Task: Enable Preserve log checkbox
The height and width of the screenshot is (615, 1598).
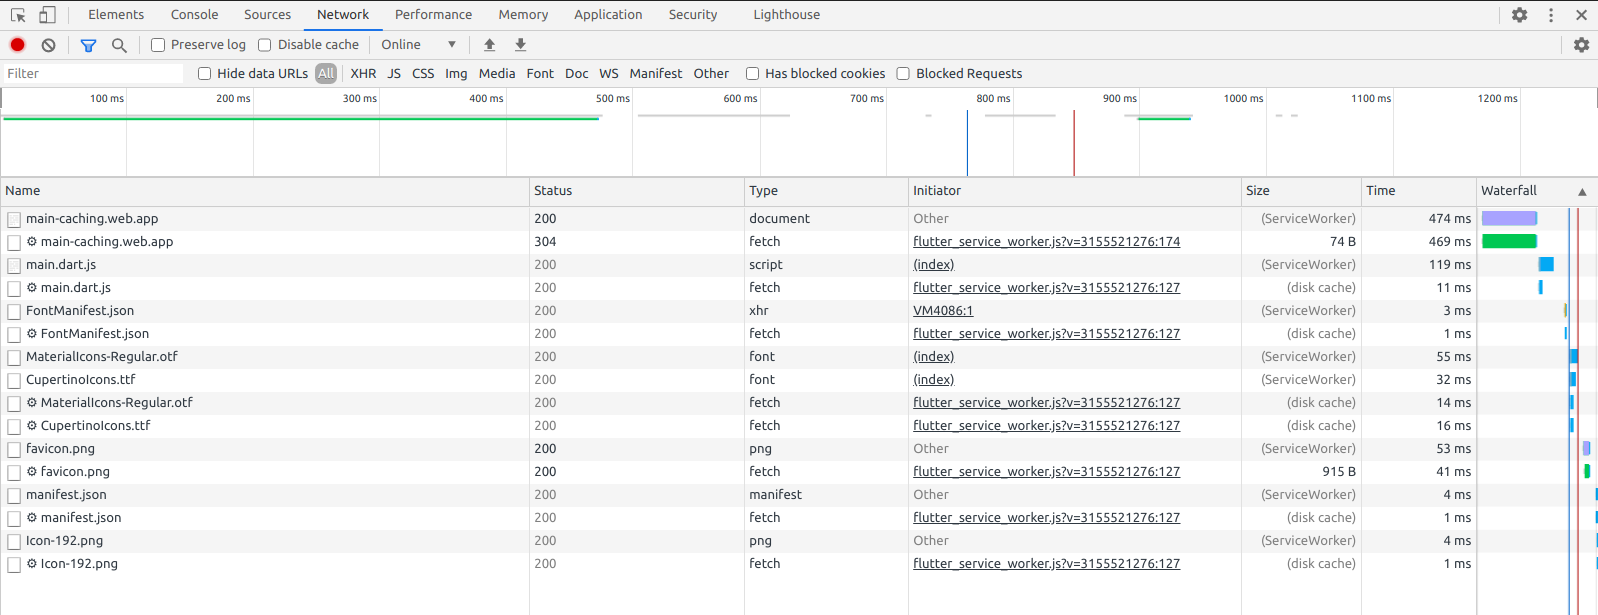Action: (158, 45)
